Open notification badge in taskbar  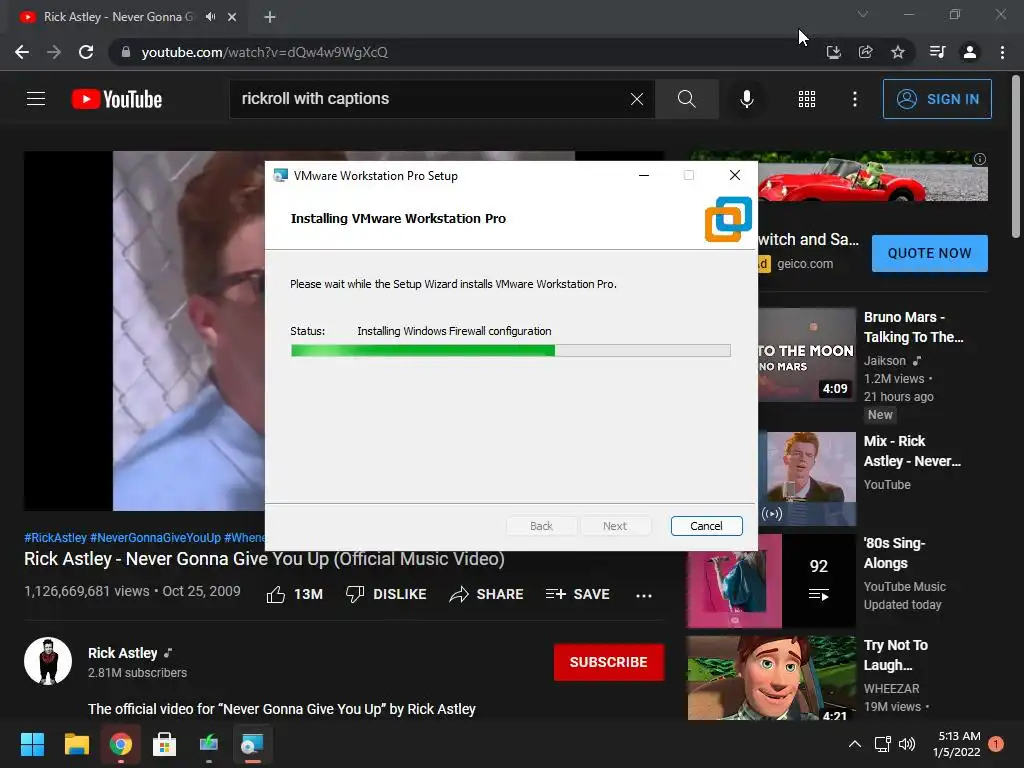pos(996,744)
